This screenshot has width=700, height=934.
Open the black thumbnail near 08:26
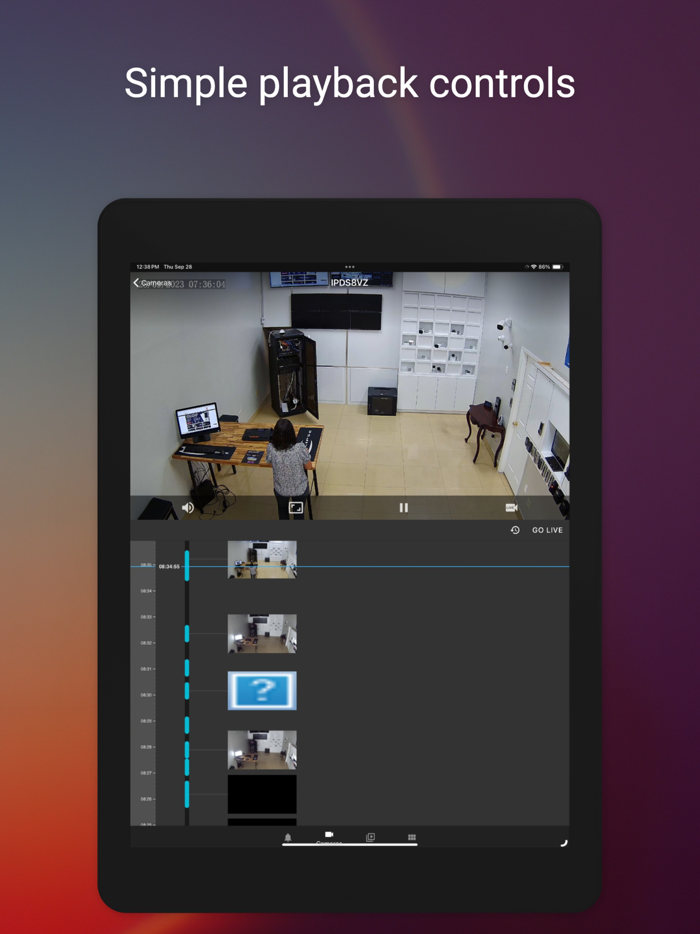click(x=262, y=794)
